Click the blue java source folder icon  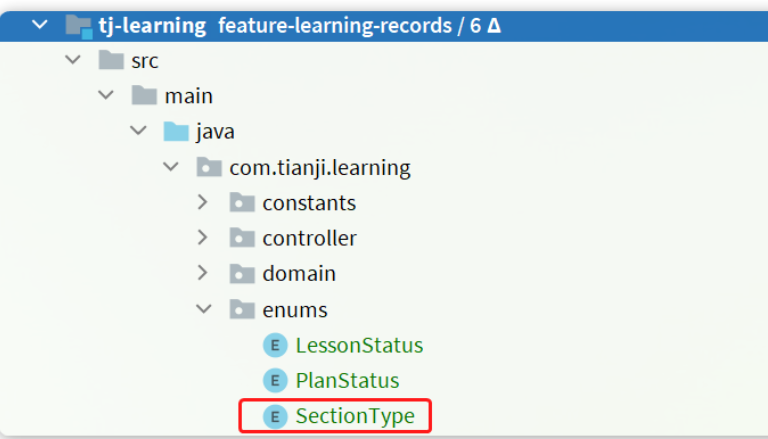coord(176,132)
